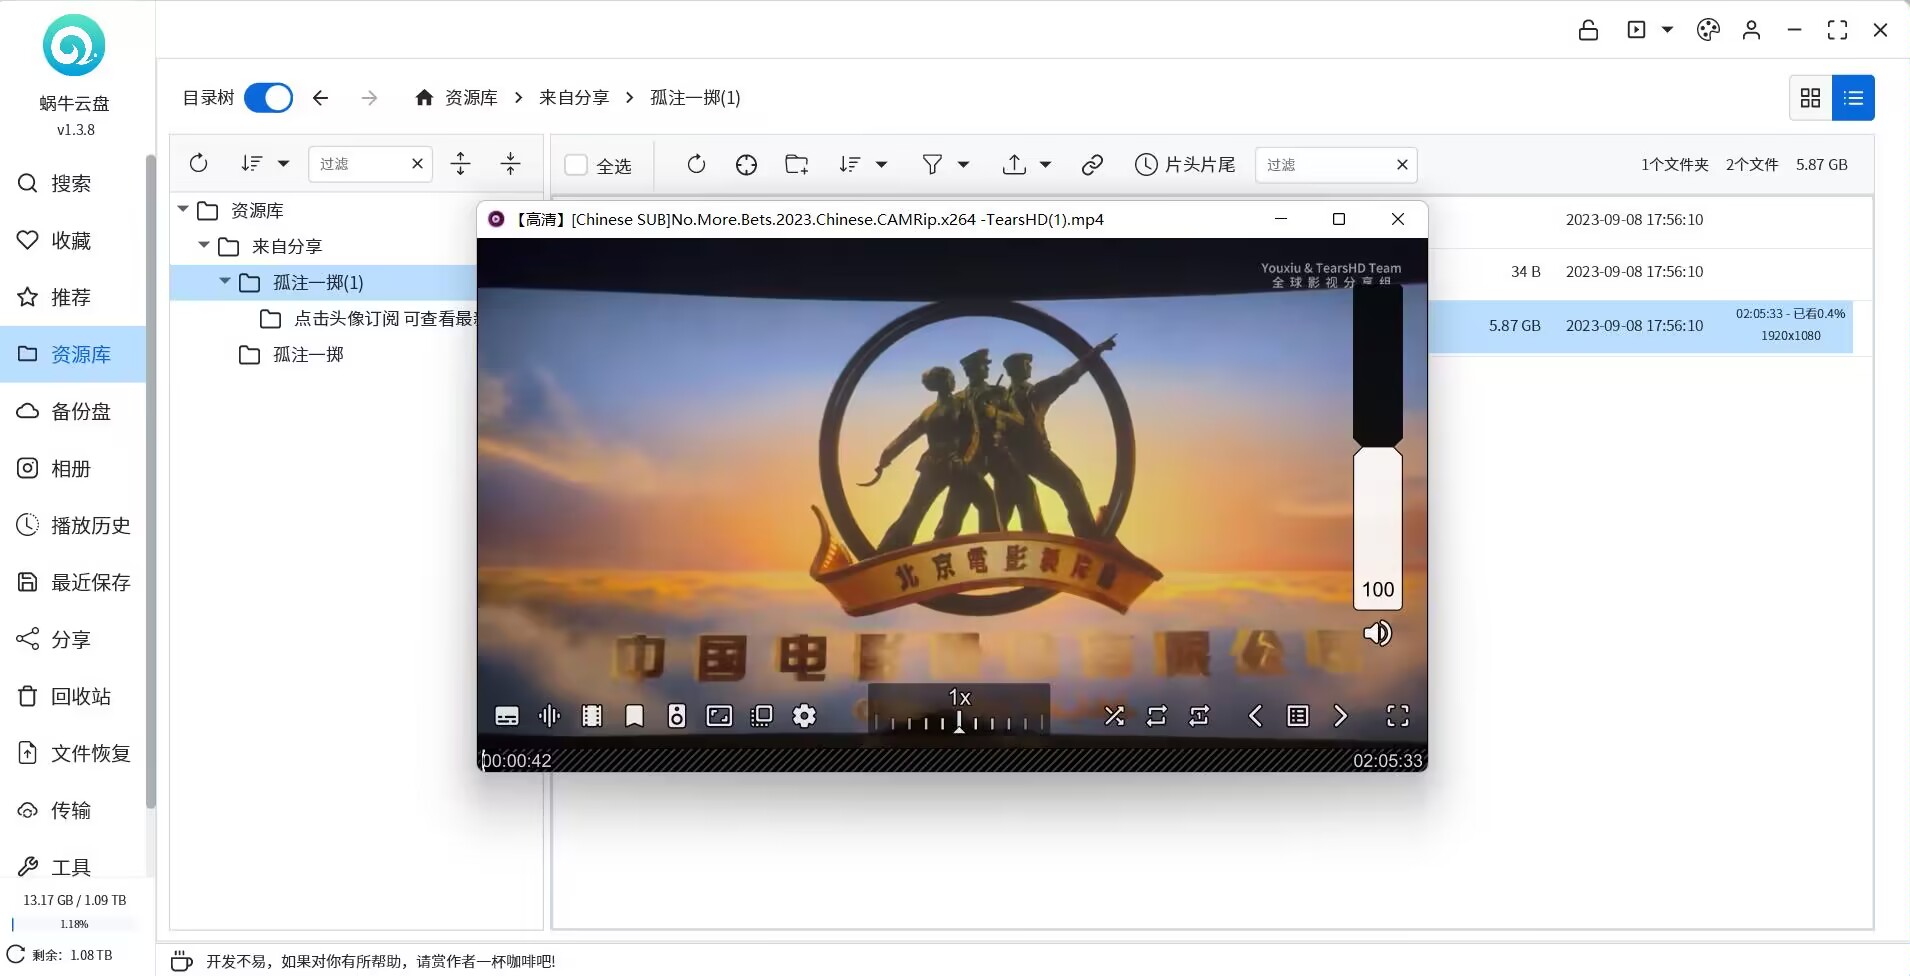1910x976 pixels.
Task: Open 播放历史 in the sidebar
Action: (73, 525)
